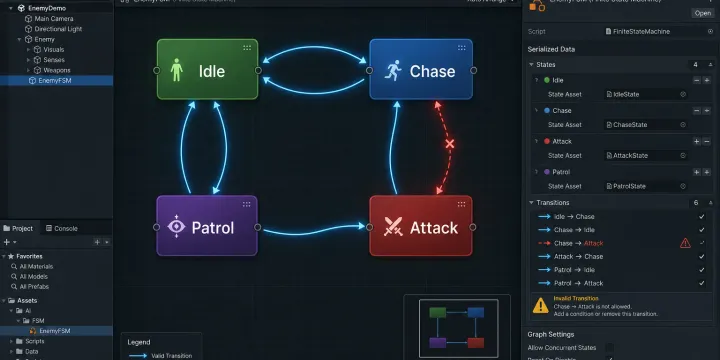Click the red X on the invalid transition
Viewport: 720px width, 360px height.
[x=450, y=144]
